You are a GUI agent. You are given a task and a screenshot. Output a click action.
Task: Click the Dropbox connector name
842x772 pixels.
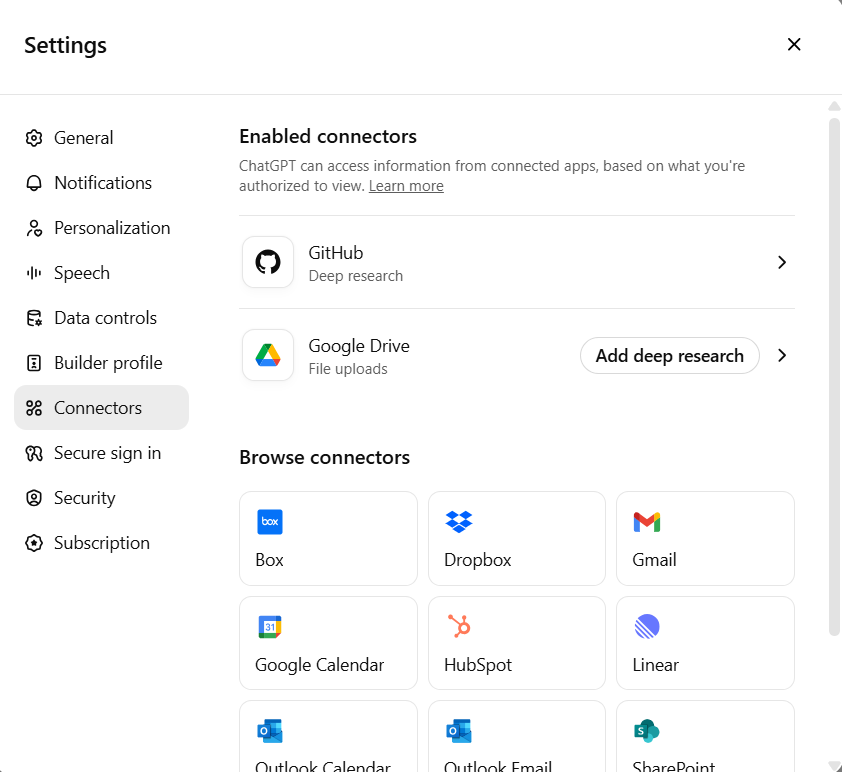tap(477, 560)
